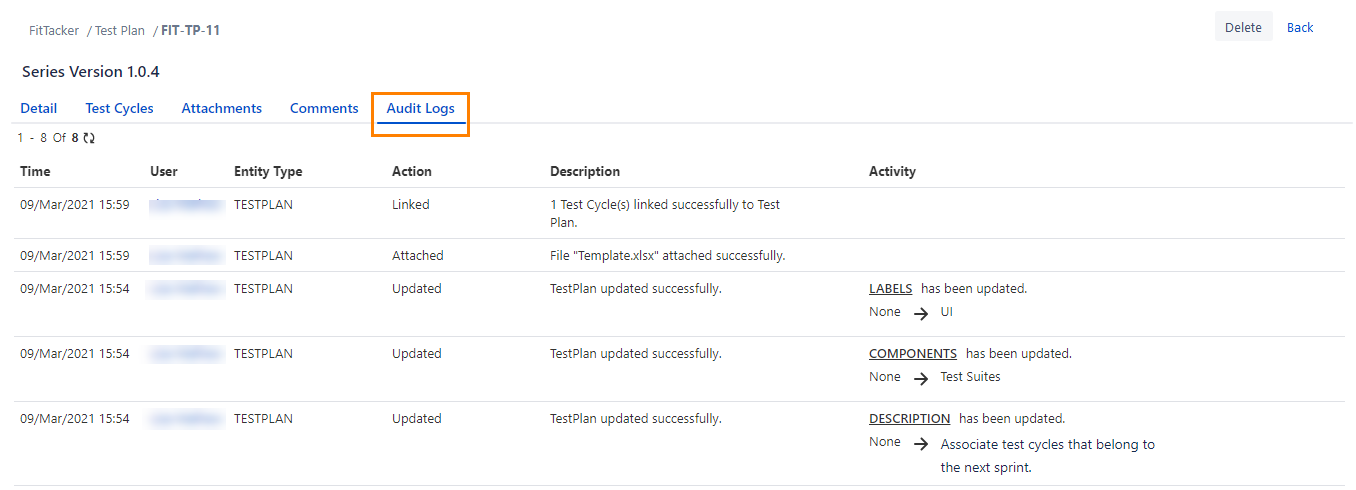Click the Series Version 1.0.4 title
This screenshot has height=490, width=1356.
point(91,72)
